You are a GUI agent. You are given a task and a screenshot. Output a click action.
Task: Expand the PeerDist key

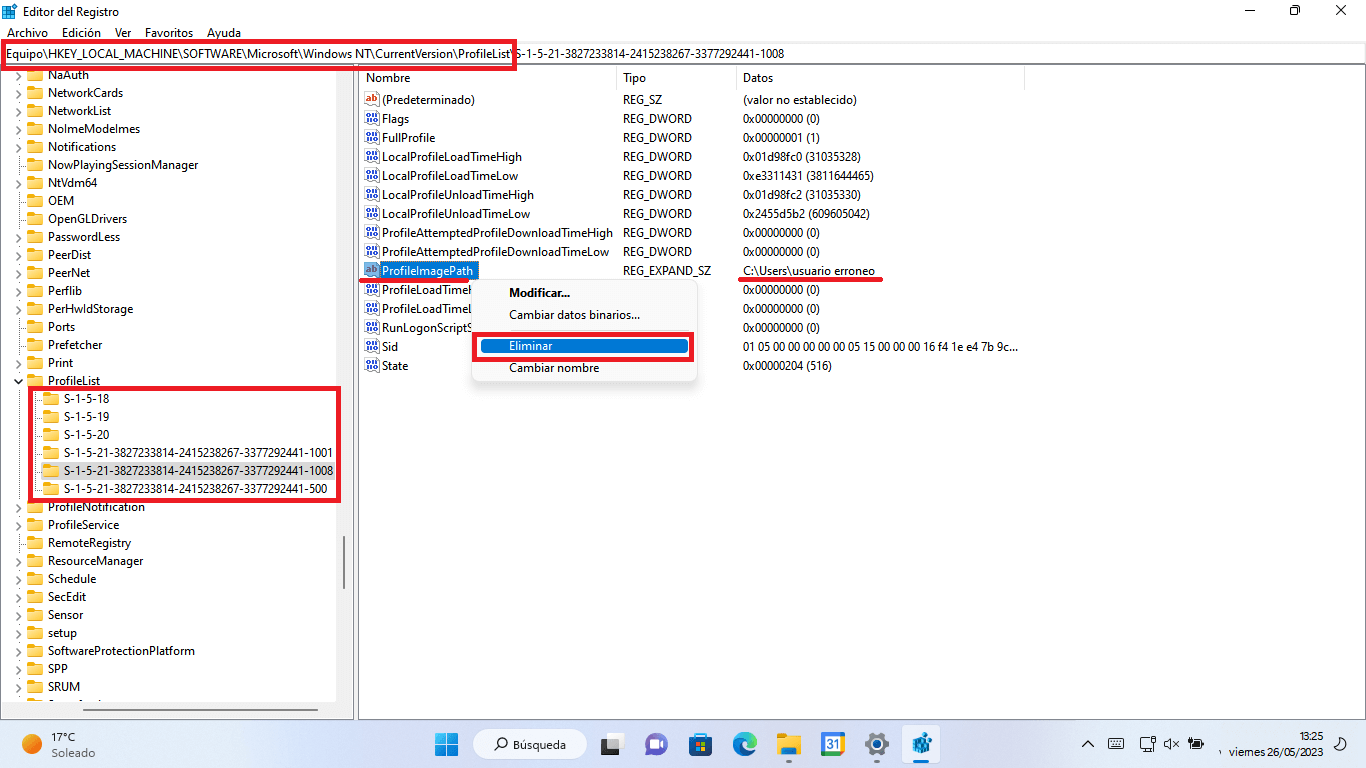(x=18, y=255)
